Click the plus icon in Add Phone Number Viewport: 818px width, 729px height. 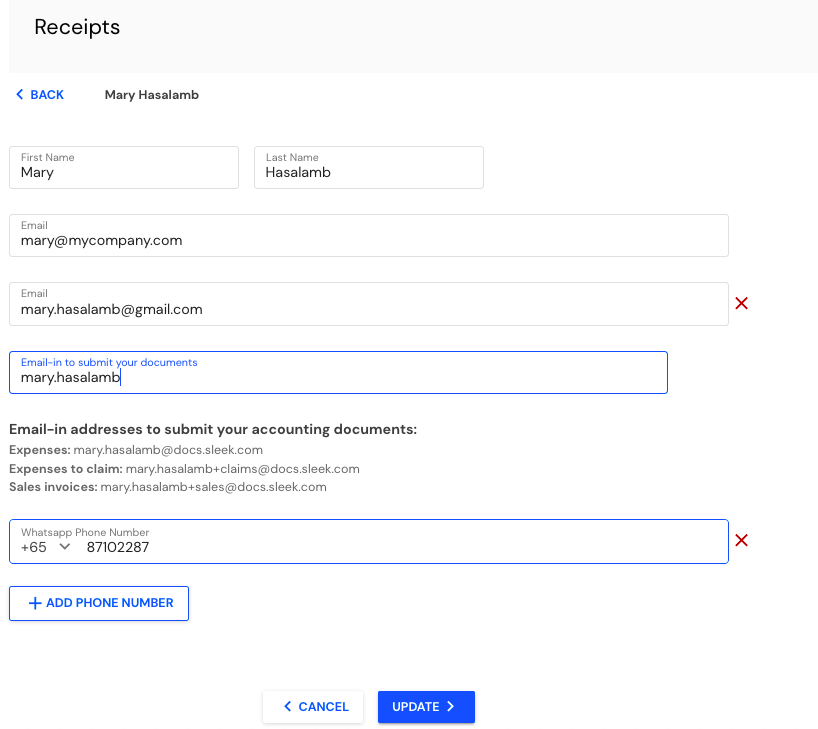(x=35, y=603)
